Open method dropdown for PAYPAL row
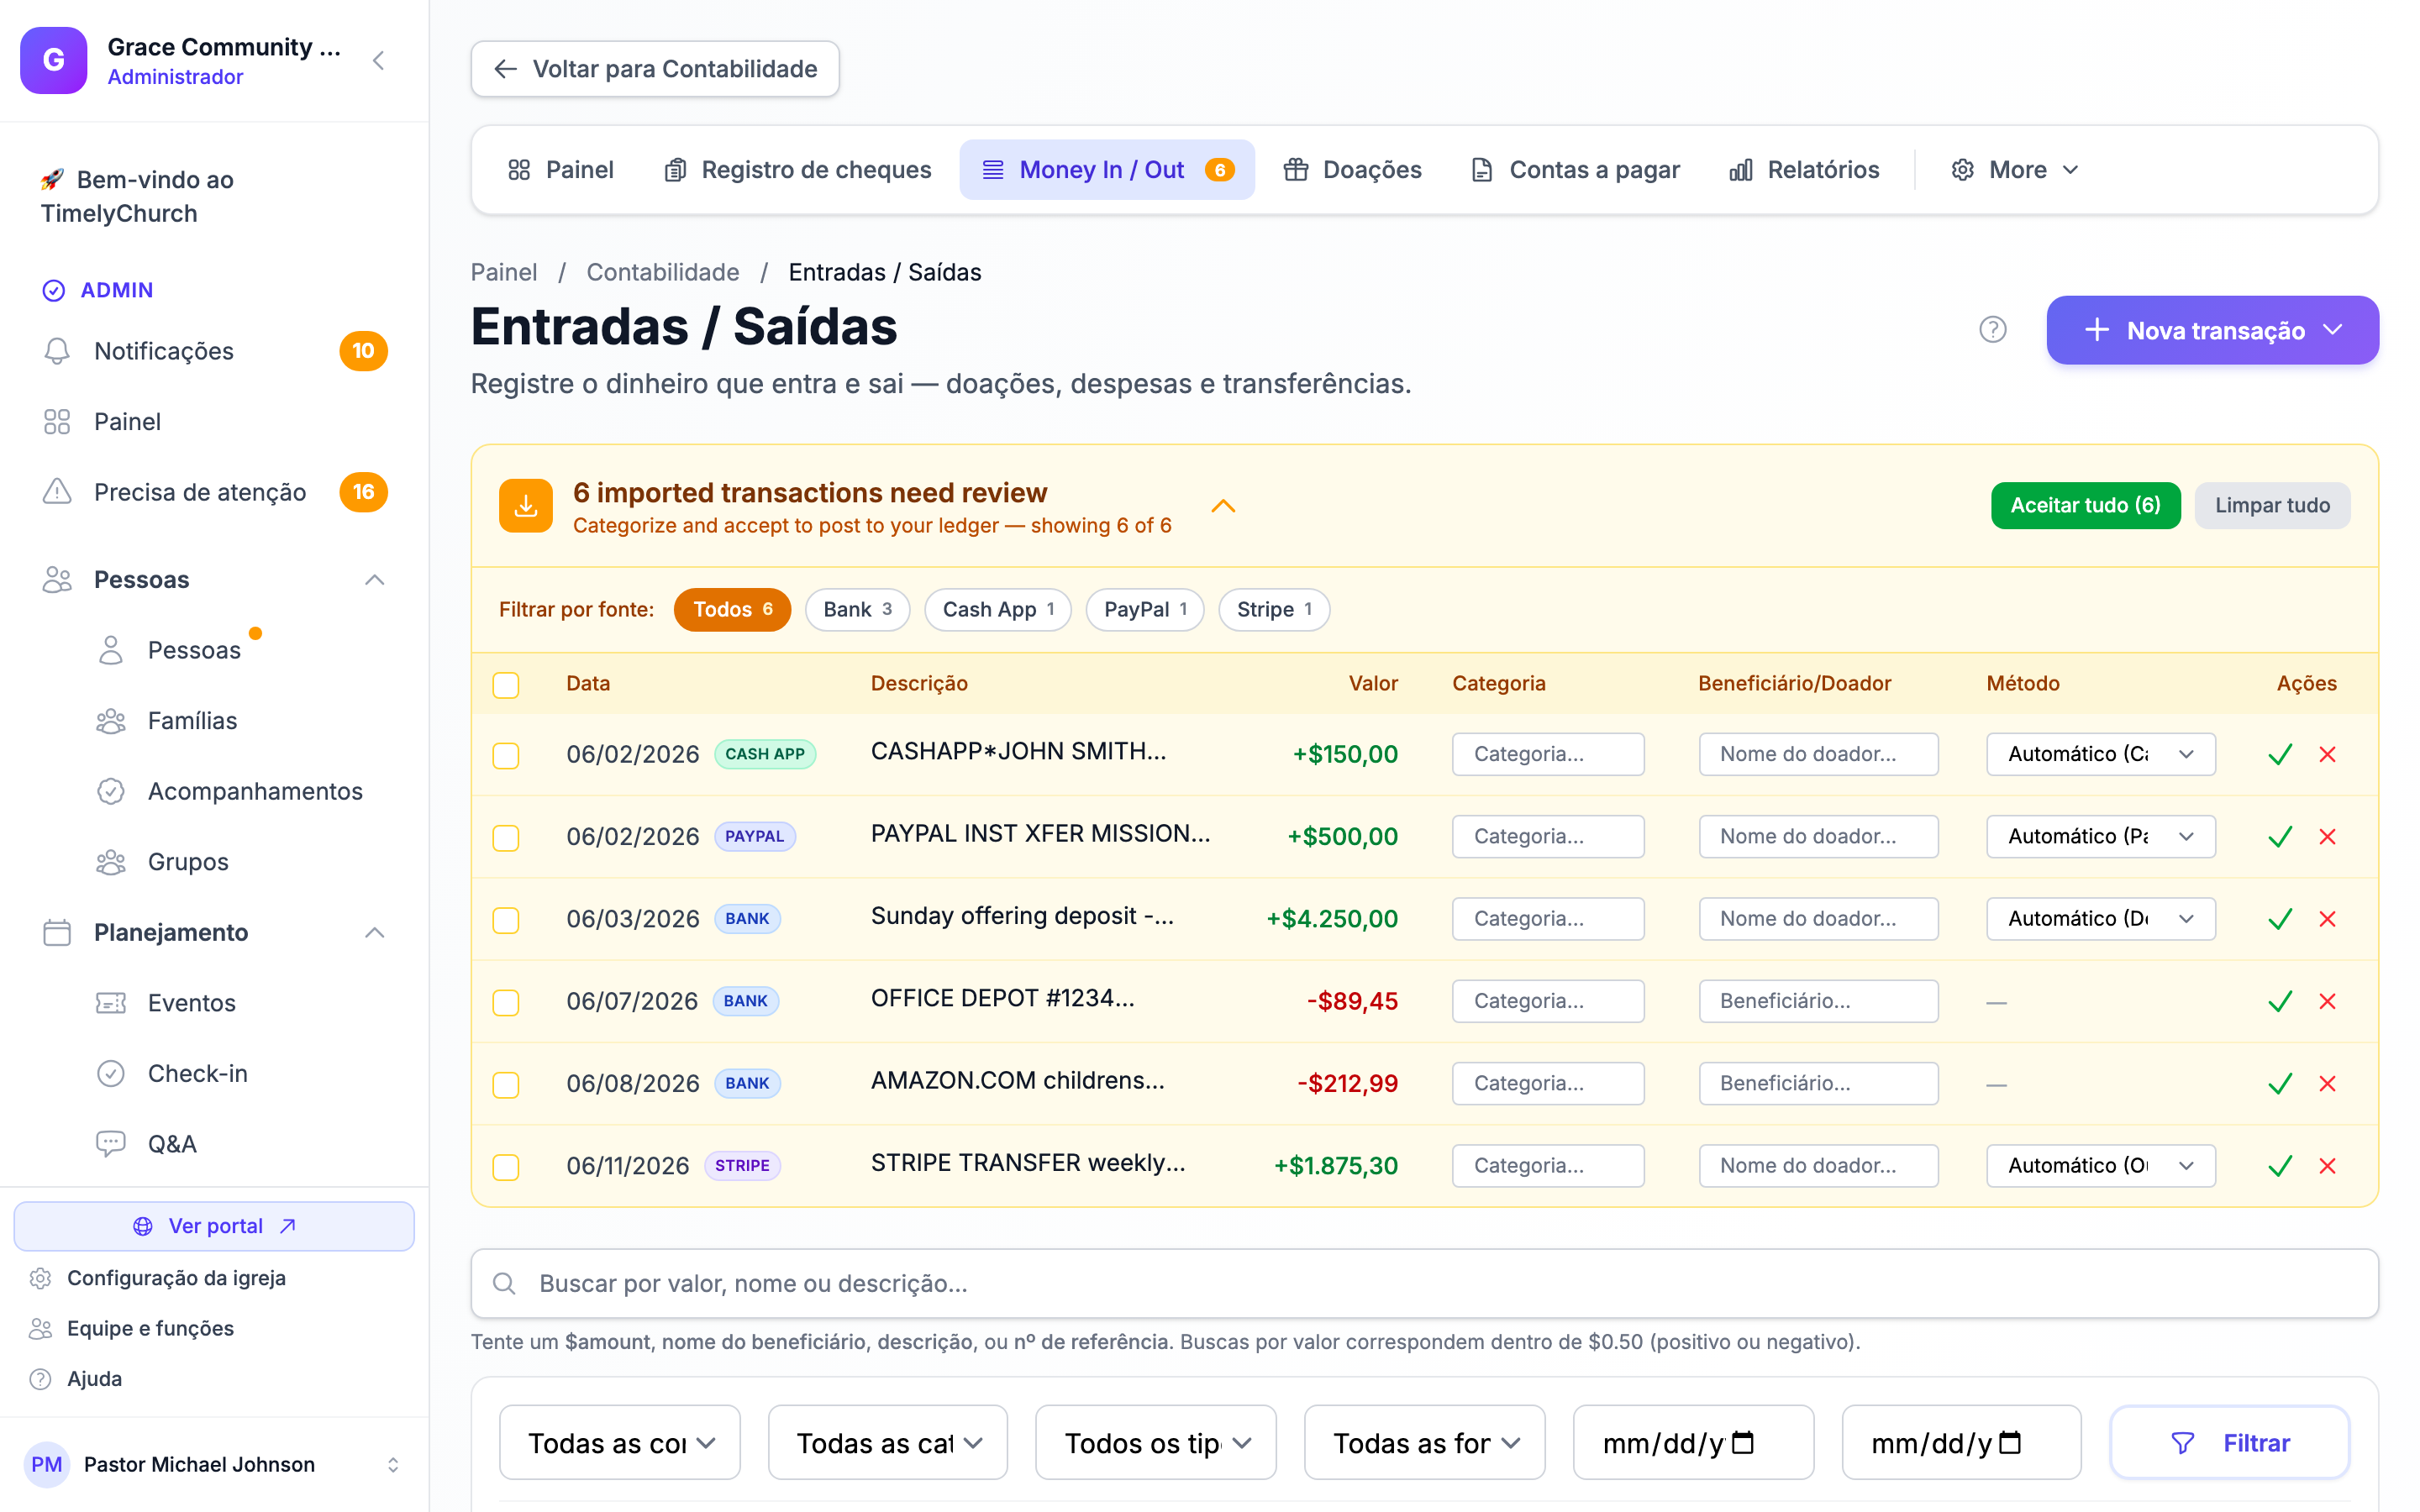The image size is (2420, 1512). [x=2100, y=836]
